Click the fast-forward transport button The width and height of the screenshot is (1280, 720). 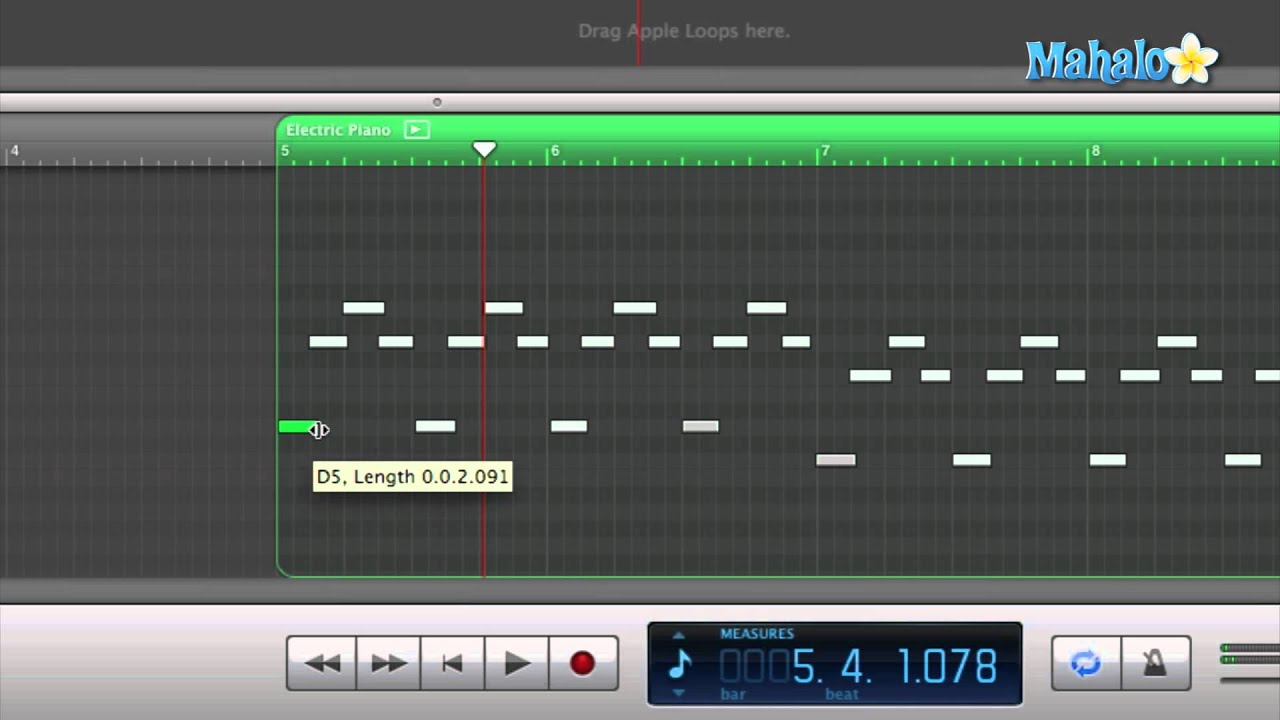[388, 663]
